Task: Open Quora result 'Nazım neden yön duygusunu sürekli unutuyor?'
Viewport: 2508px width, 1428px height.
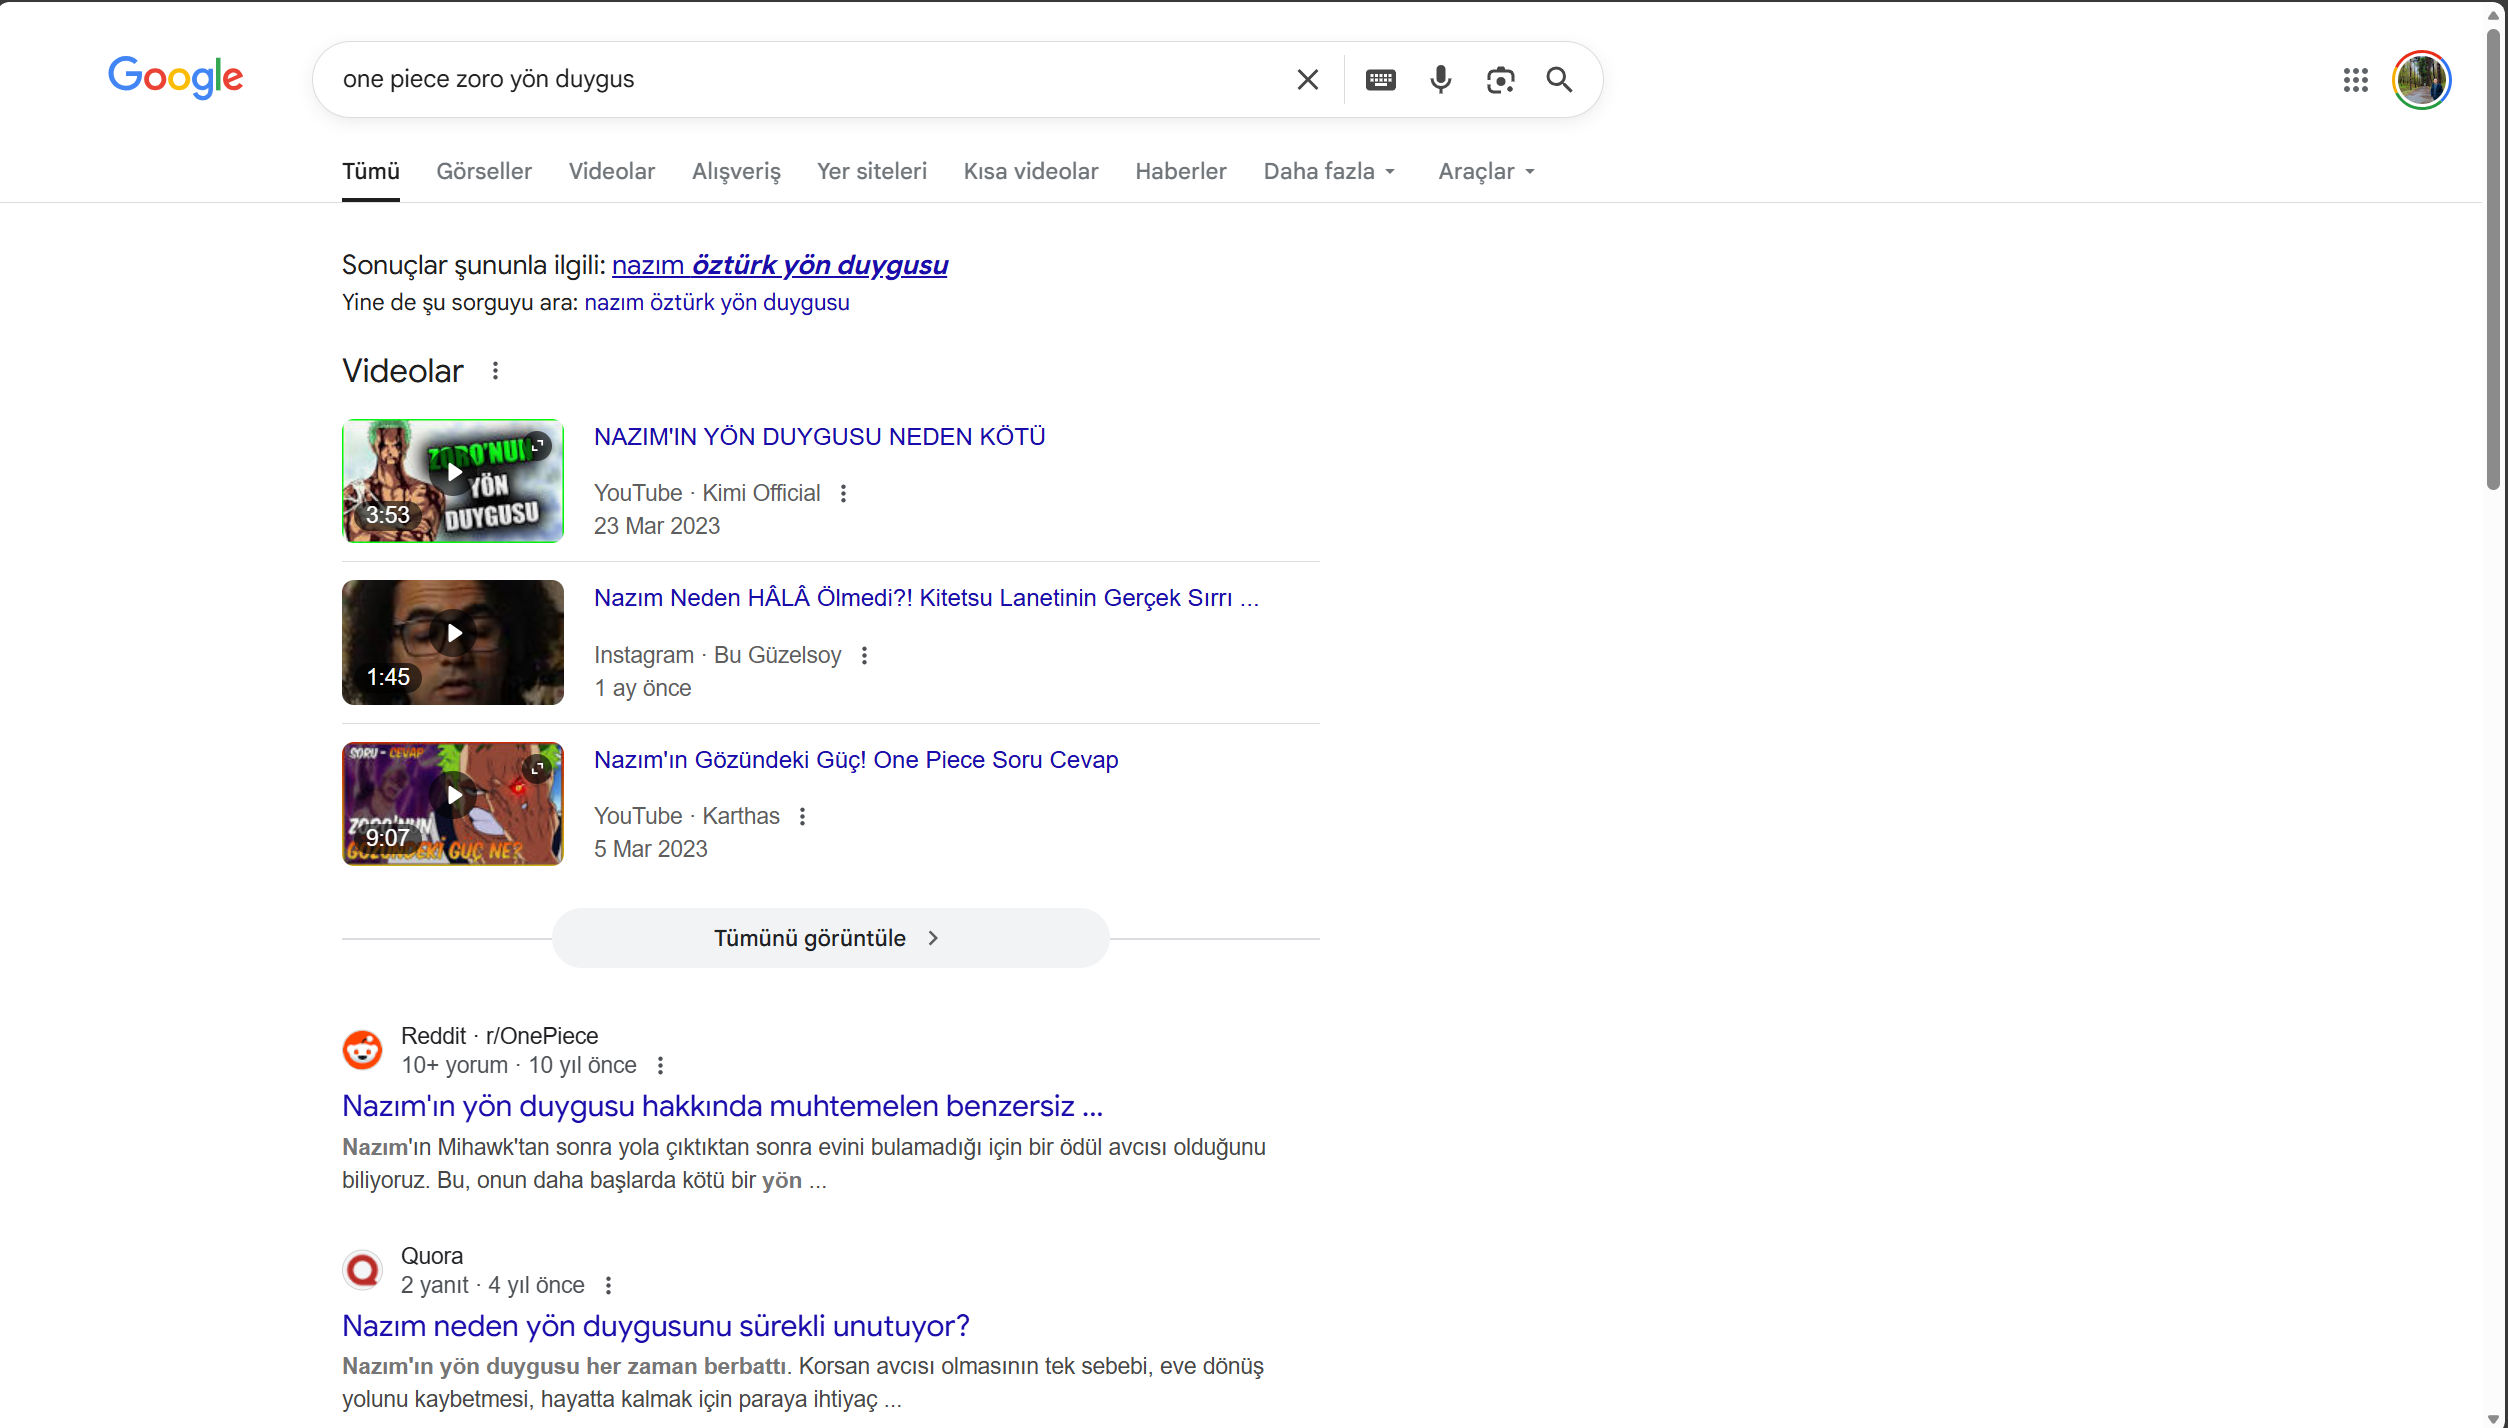Action: coord(656,1326)
